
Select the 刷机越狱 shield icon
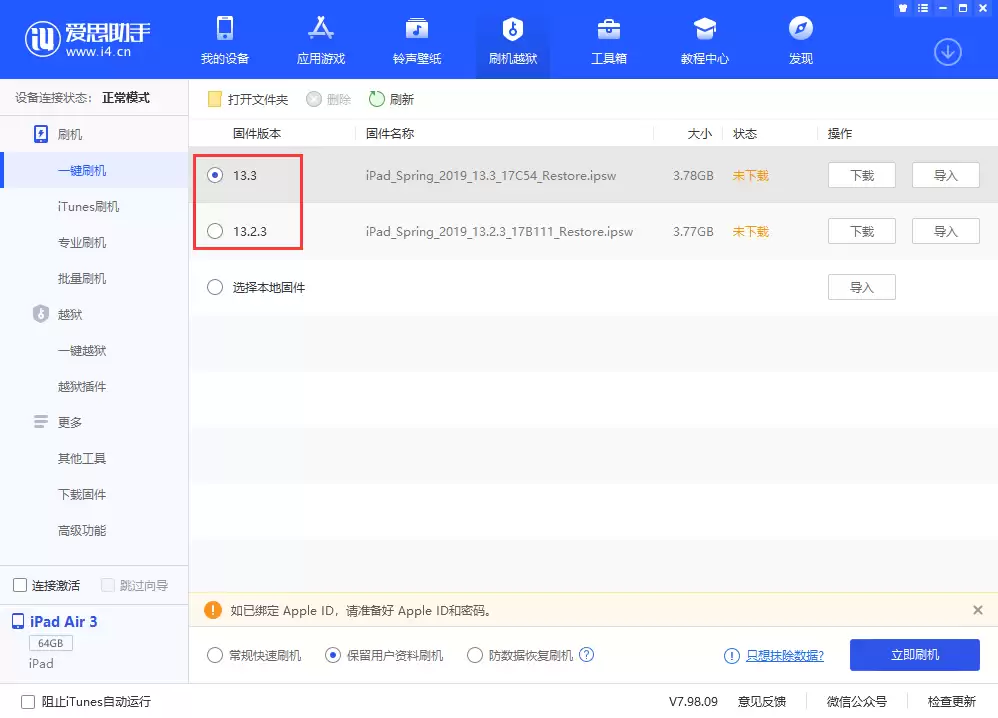pyautogui.click(x=512, y=29)
